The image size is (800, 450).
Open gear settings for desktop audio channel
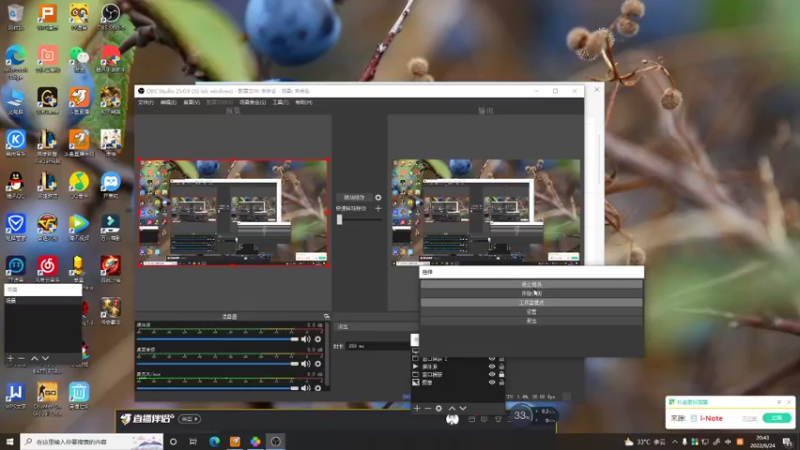coord(318,364)
